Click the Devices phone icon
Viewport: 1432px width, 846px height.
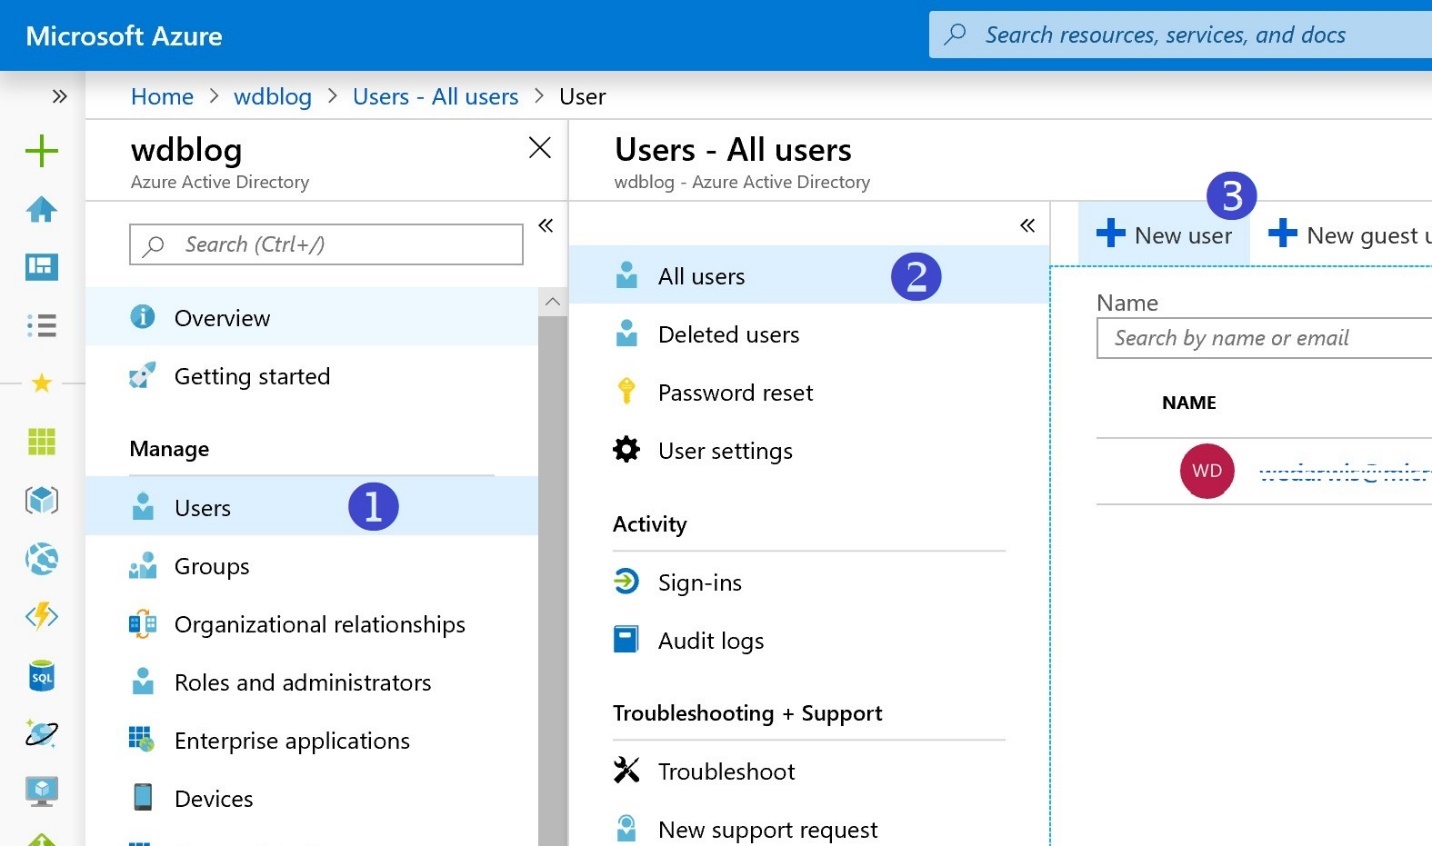coord(143,797)
